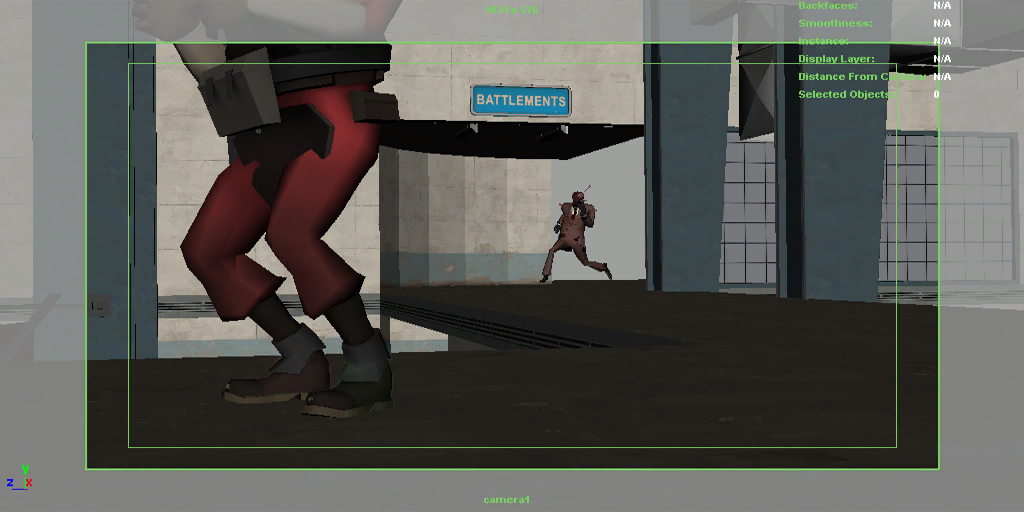
Task: Click the camera1 viewport label
Action: 507,500
